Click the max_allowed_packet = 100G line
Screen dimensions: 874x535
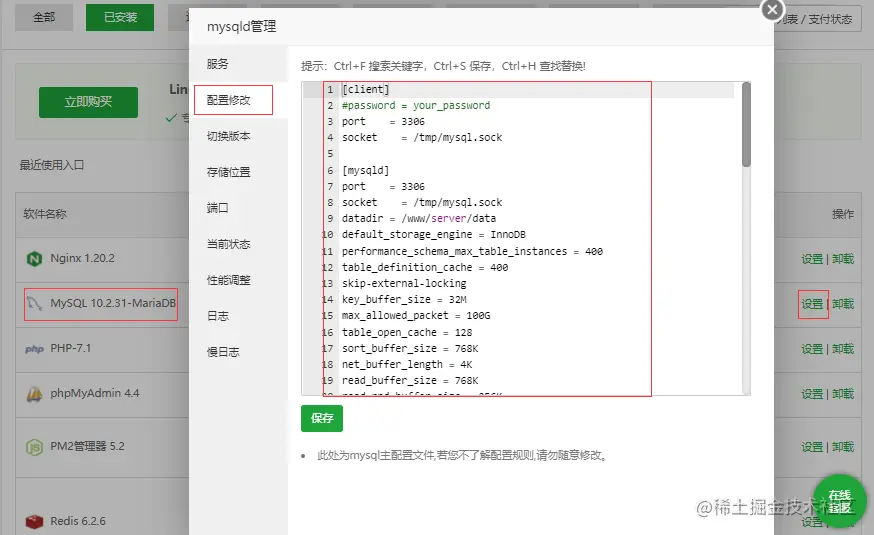(416, 315)
